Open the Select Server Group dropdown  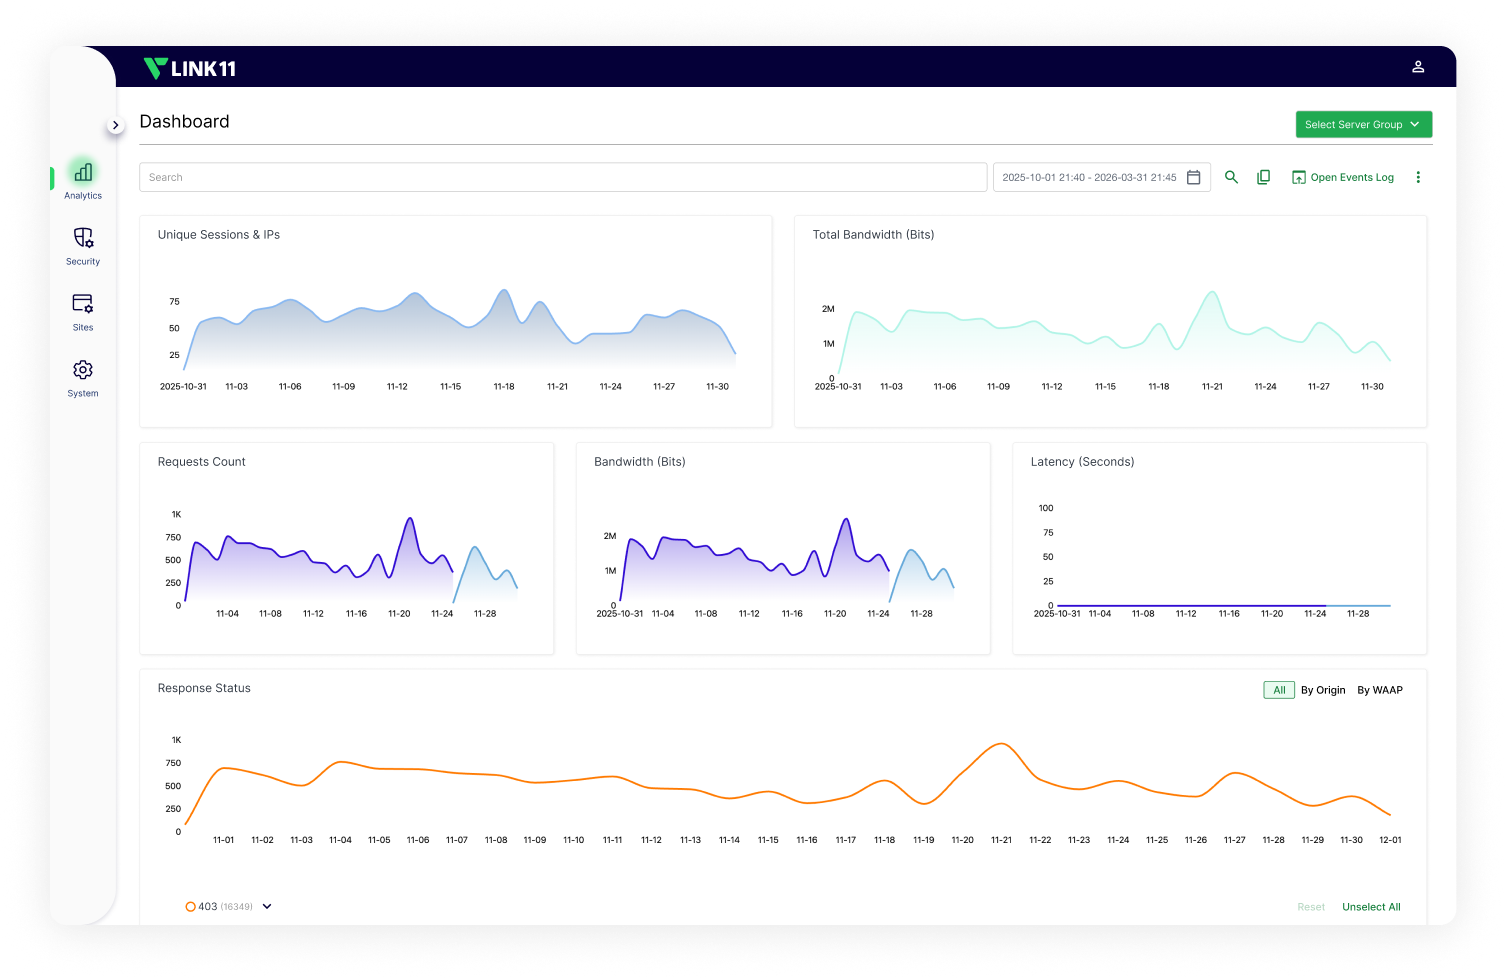pos(1363,125)
